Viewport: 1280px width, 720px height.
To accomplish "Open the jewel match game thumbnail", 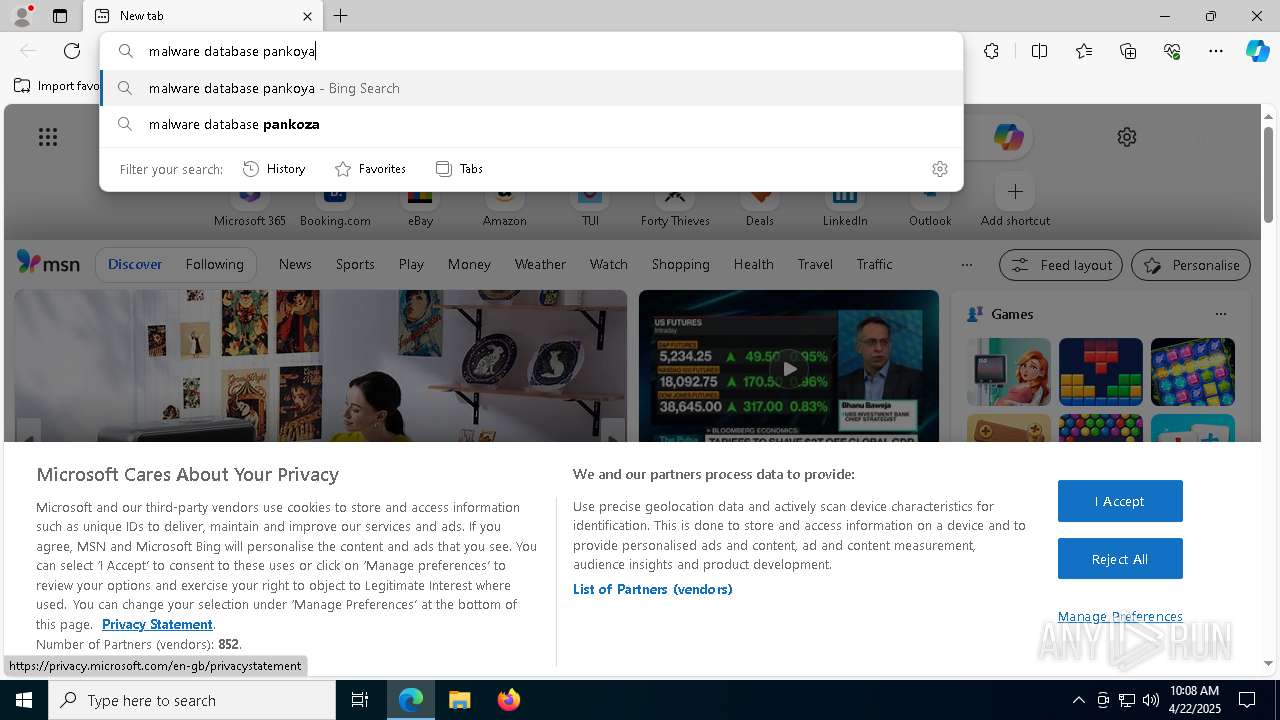I will pos(1192,372).
